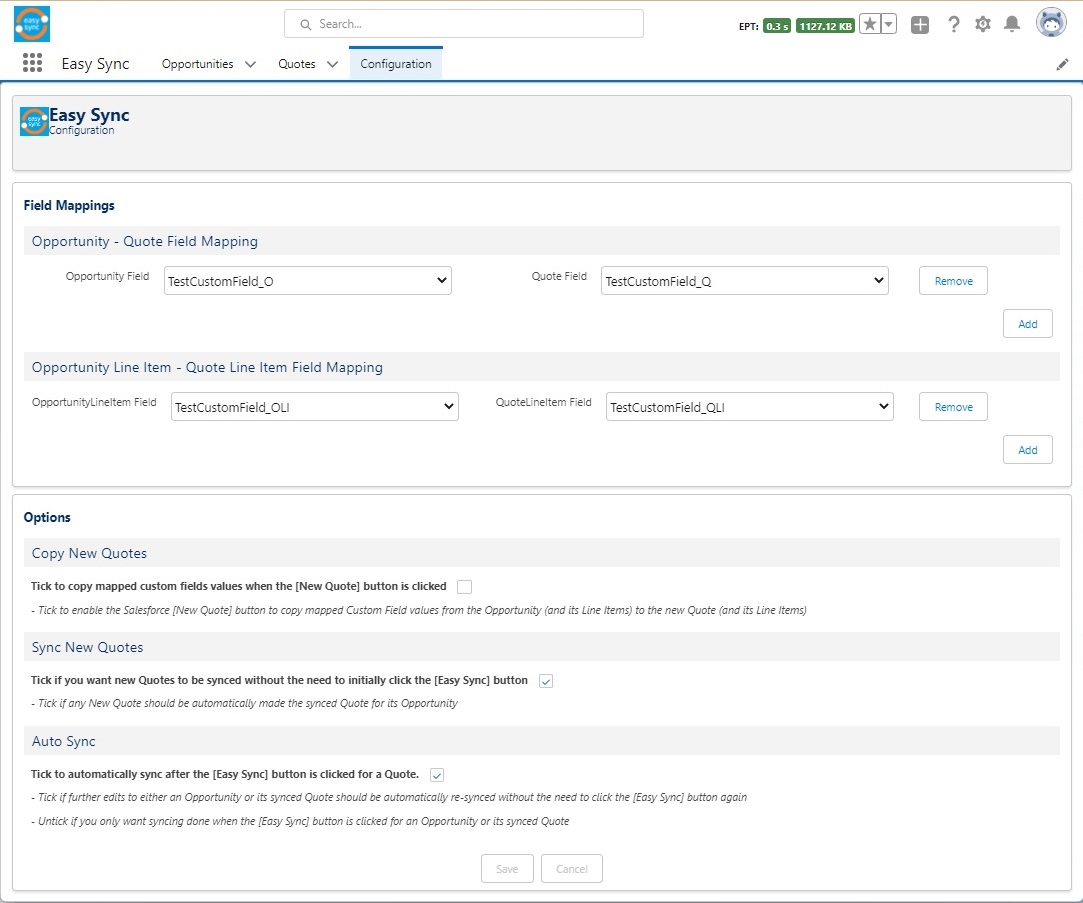Open the Opportunity Field dropdown
1083x903 pixels.
tap(308, 281)
